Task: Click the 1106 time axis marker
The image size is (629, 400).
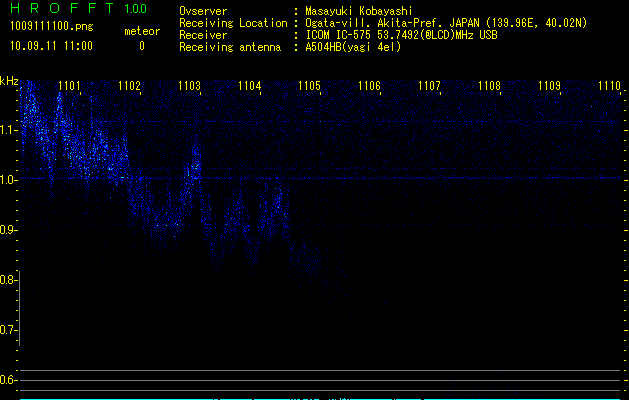Action: (x=369, y=86)
